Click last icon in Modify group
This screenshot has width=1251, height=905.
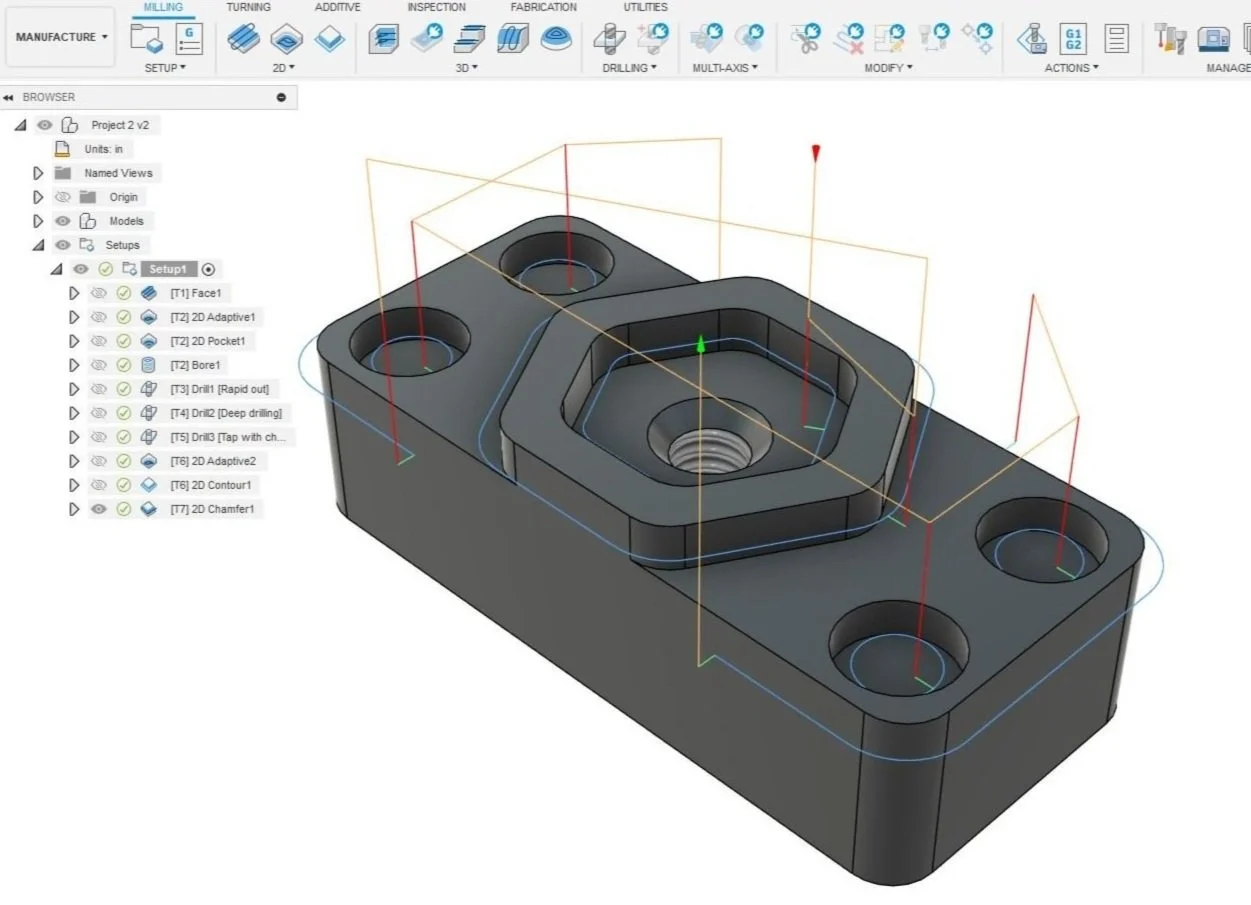click(978, 39)
